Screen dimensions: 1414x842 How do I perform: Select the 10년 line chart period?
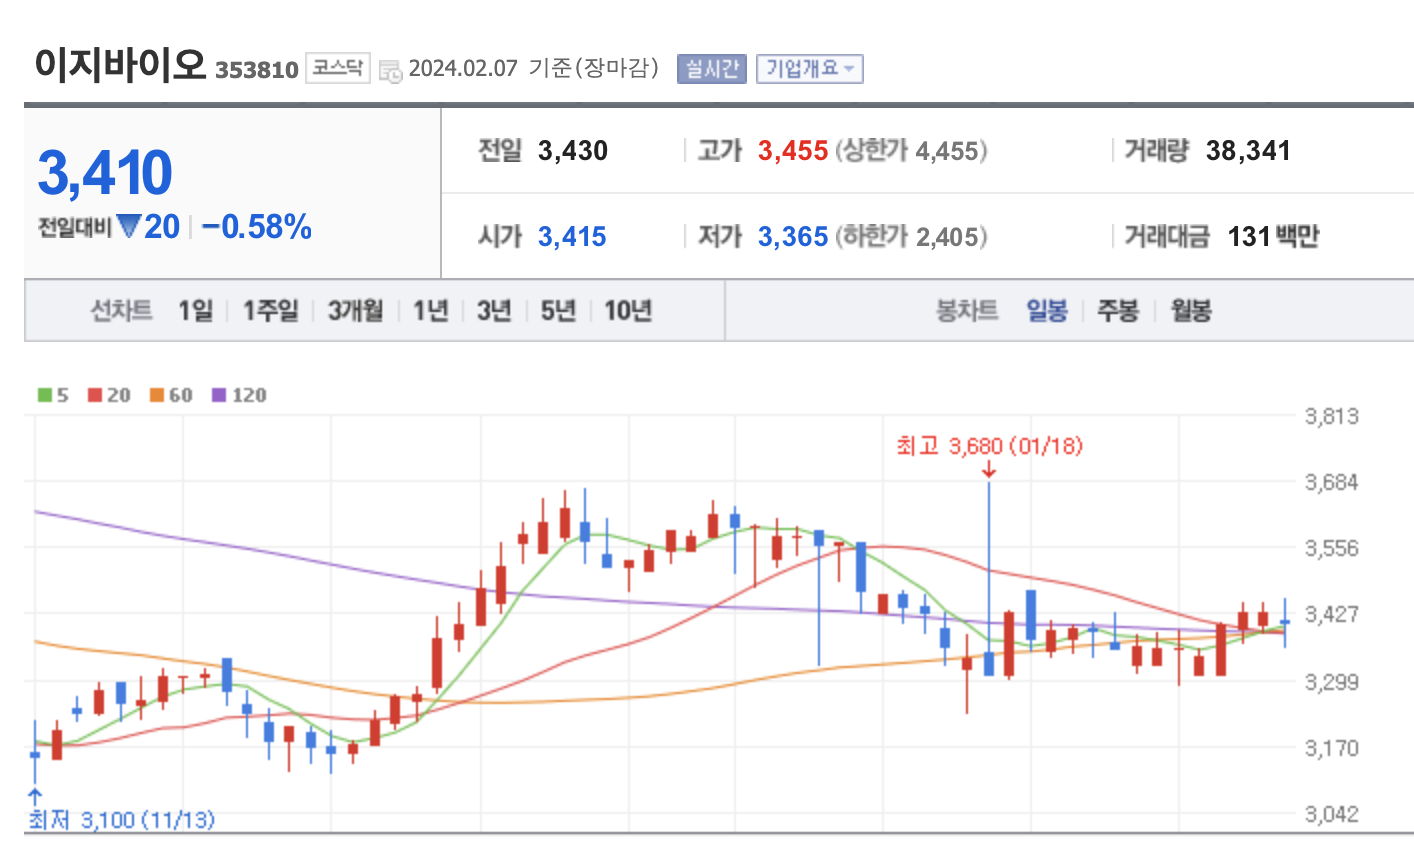pos(628,311)
